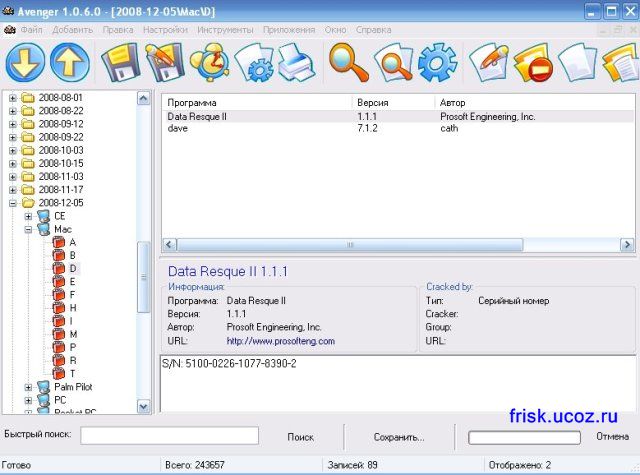Expand the Palm Pilot node
This screenshot has width=640, height=475.
point(28,387)
